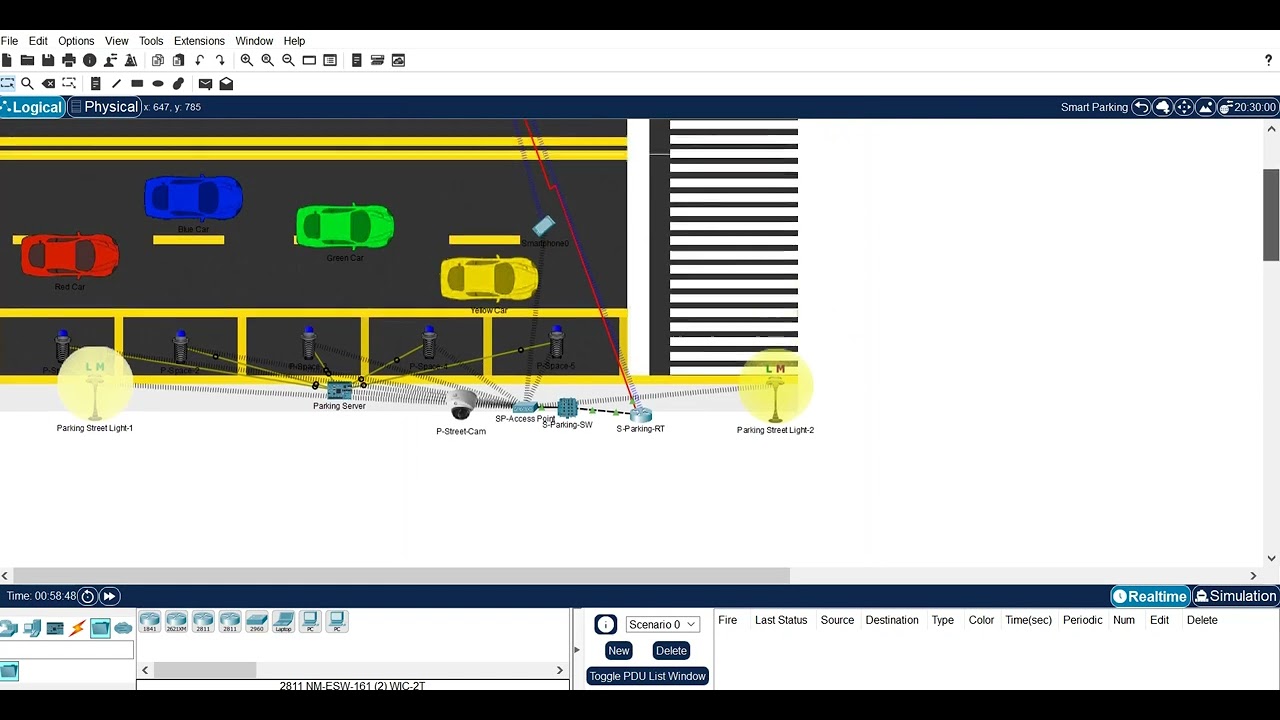Select the Freeform drawing tool
Screen dimensions: 1280x720
(x=178, y=84)
